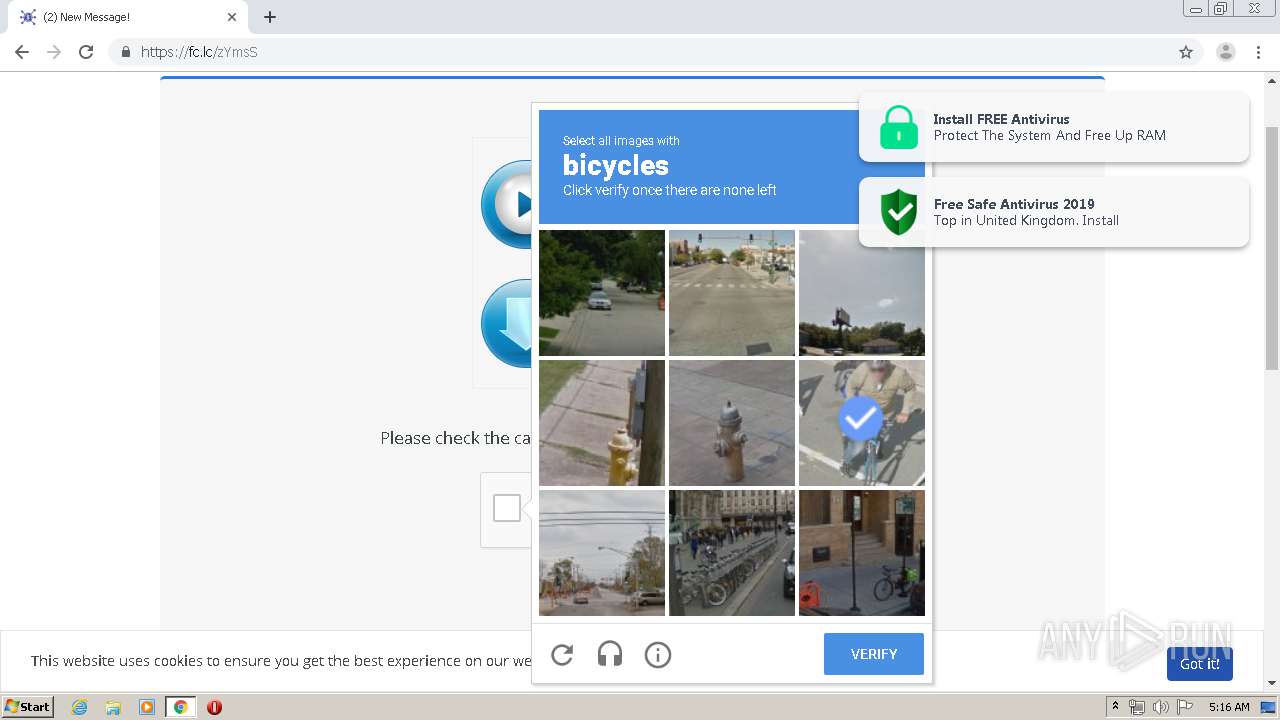Screen dimensions: 1280x720
Task: Click the green padlock antivirus icon
Action: click(x=899, y=127)
